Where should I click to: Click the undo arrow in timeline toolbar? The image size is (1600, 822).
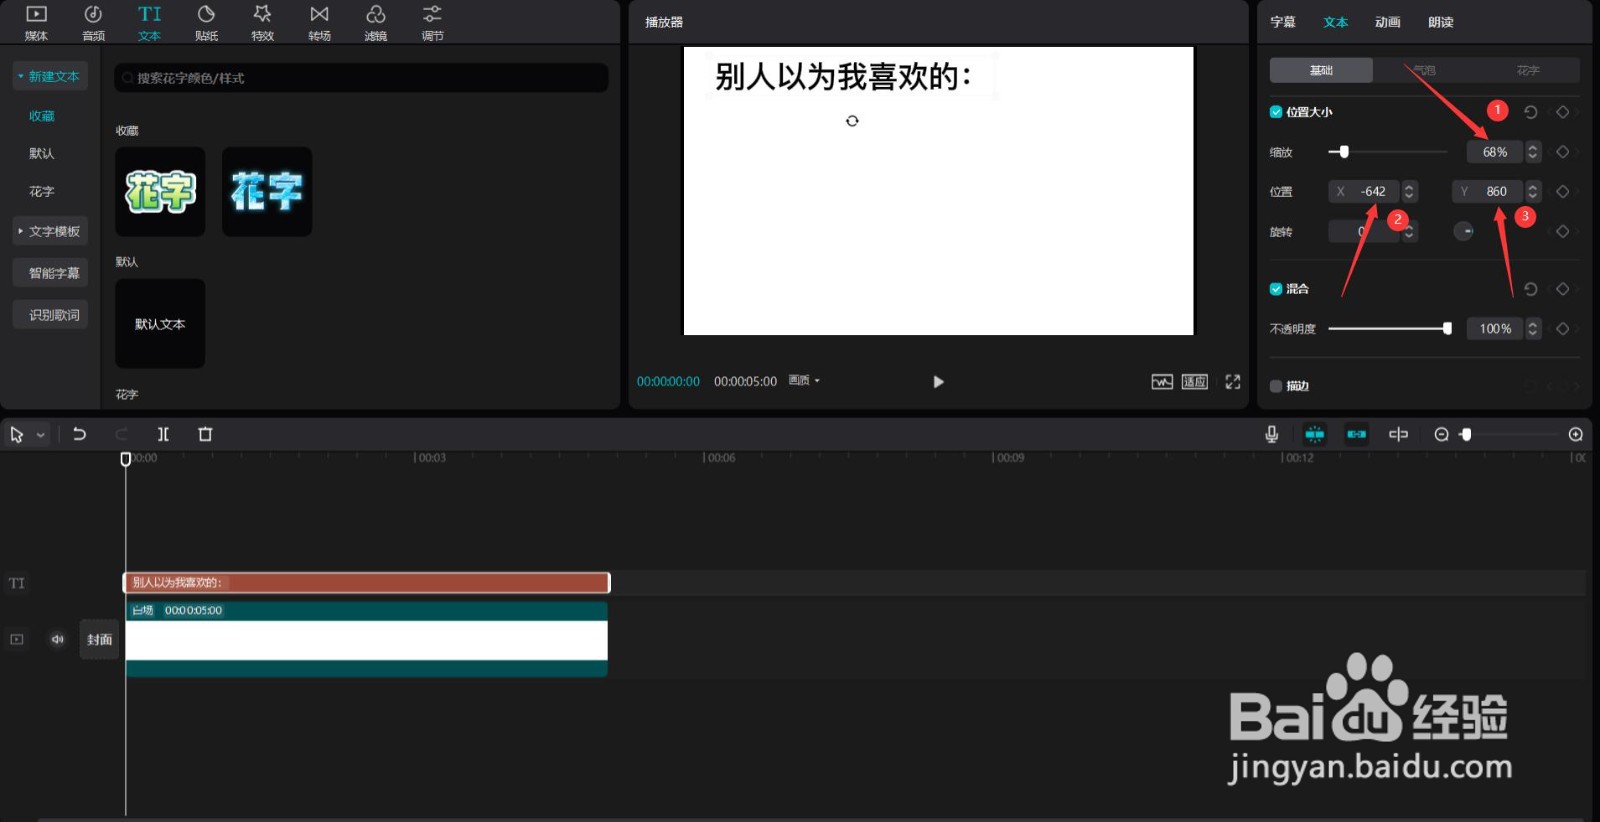pyautogui.click(x=79, y=434)
